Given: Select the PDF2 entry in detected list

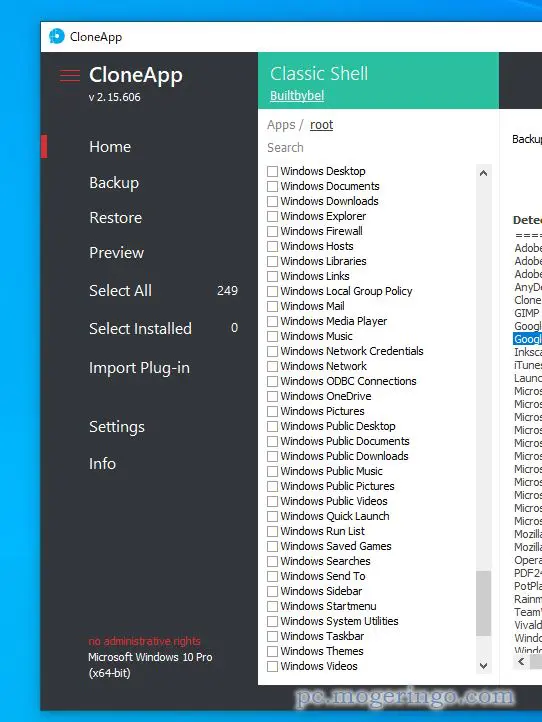Looking at the screenshot, I should pos(528,573).
